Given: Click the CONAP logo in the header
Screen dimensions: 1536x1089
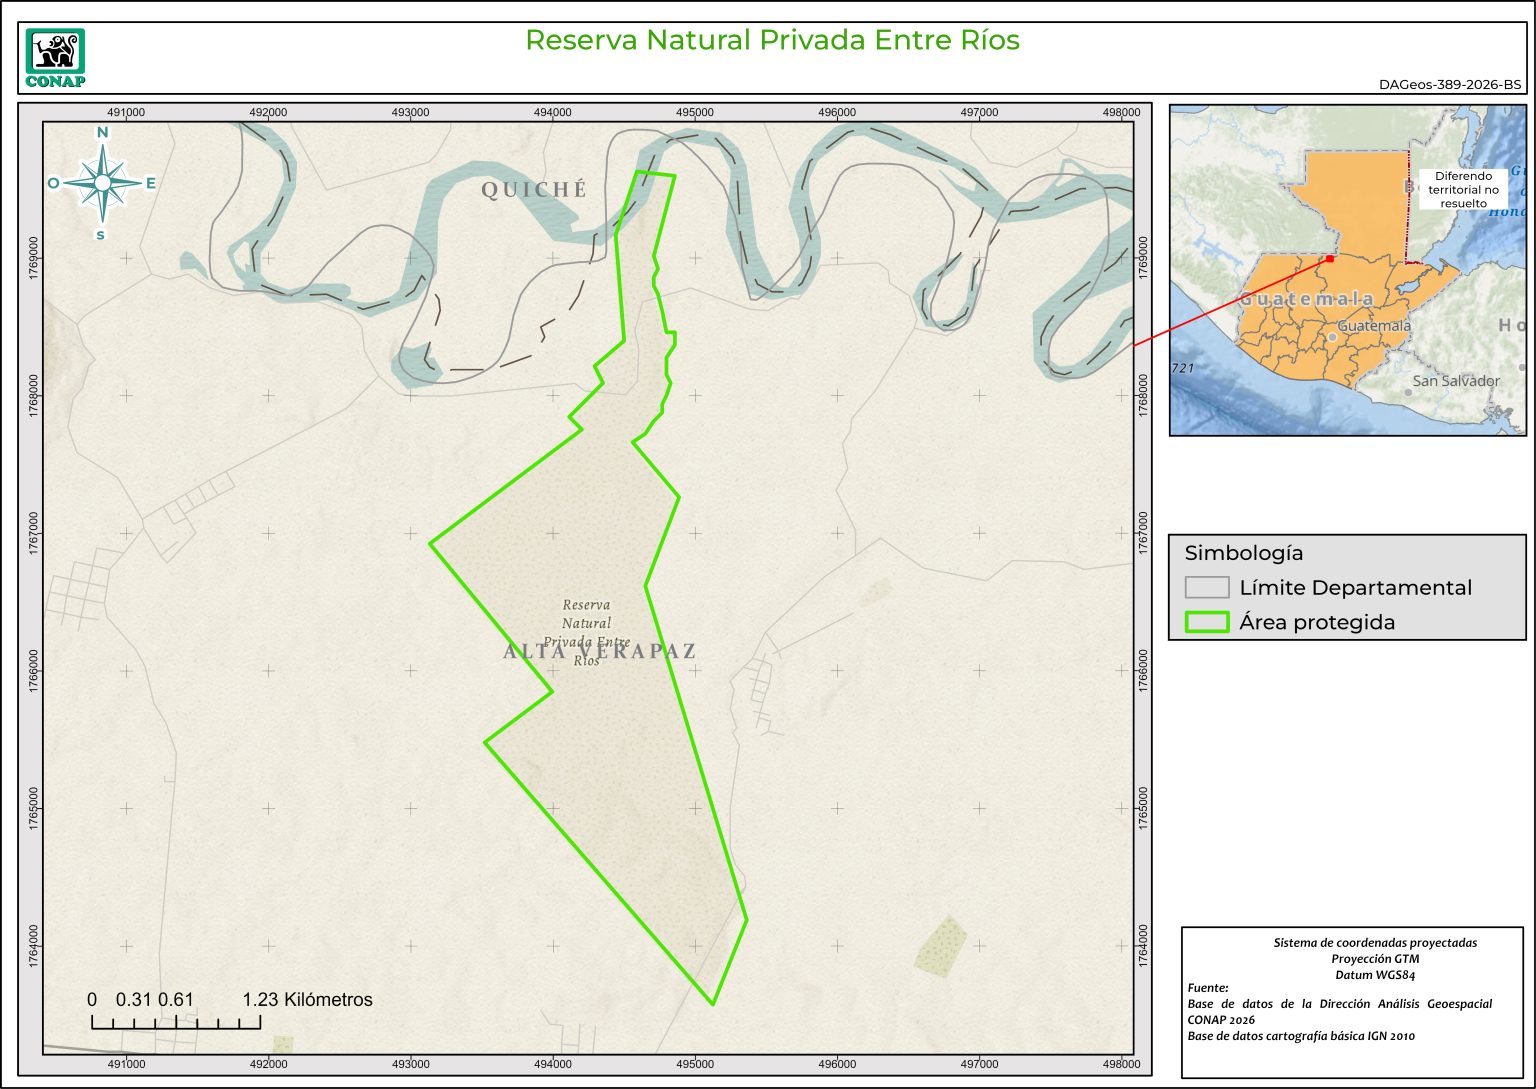Looking at the screenshot, I should (x=55, y=58).
